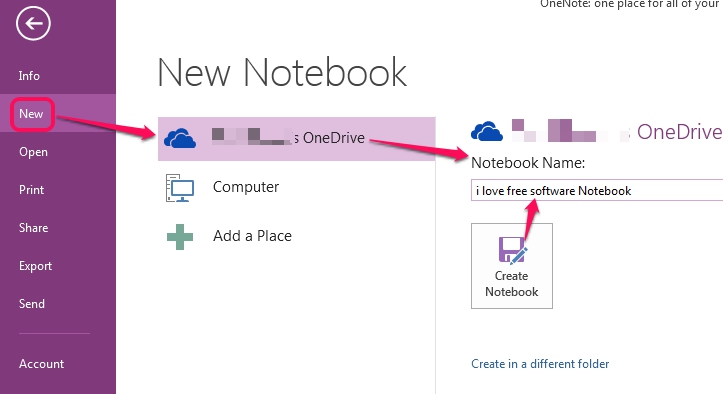The height and width of the screenshot is (394, 723).
Task: Click the Notebook Name label
Action: [x=528, y=163]
